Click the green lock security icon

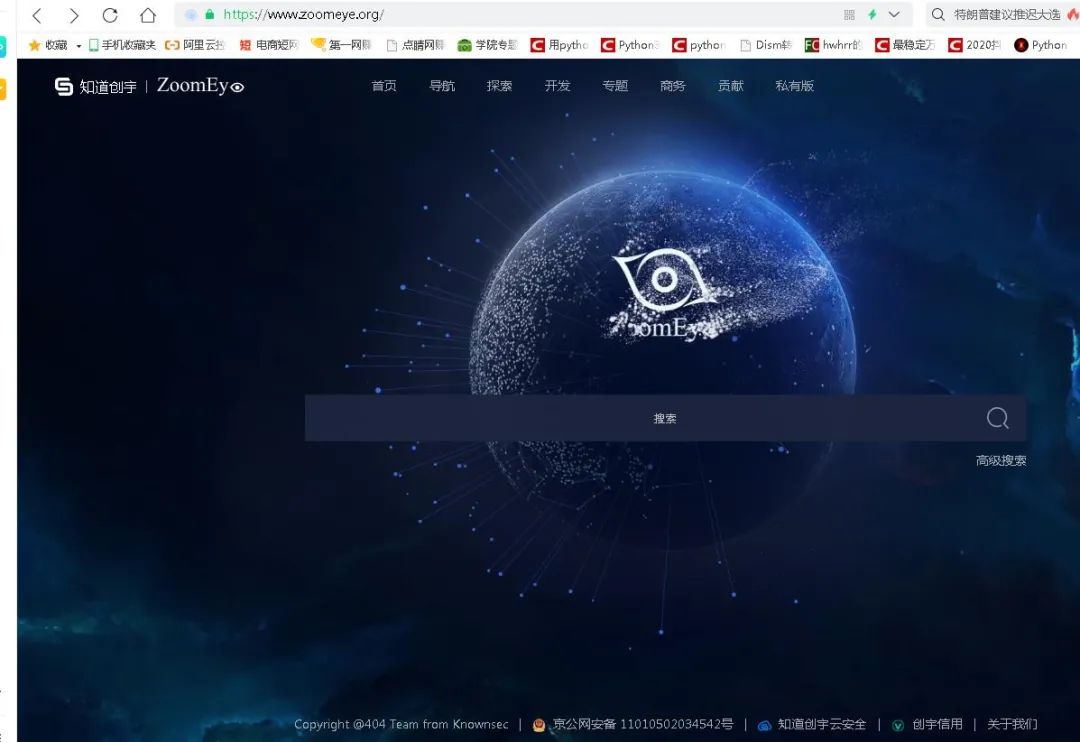[x=209, y=14]
